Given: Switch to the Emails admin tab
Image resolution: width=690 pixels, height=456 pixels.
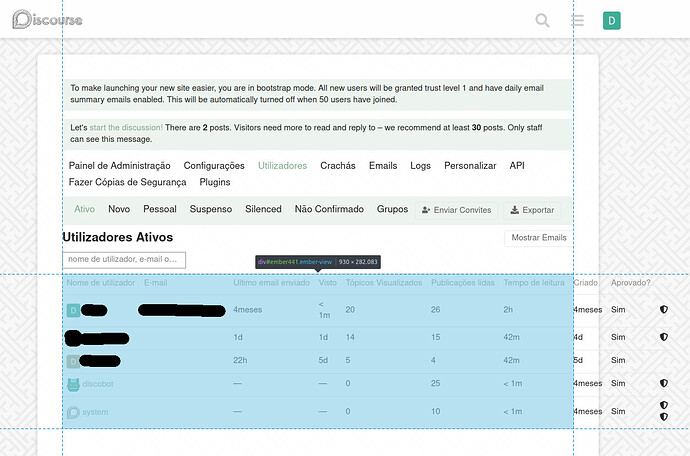Looking at the screenshot, I should pos(383,165).
